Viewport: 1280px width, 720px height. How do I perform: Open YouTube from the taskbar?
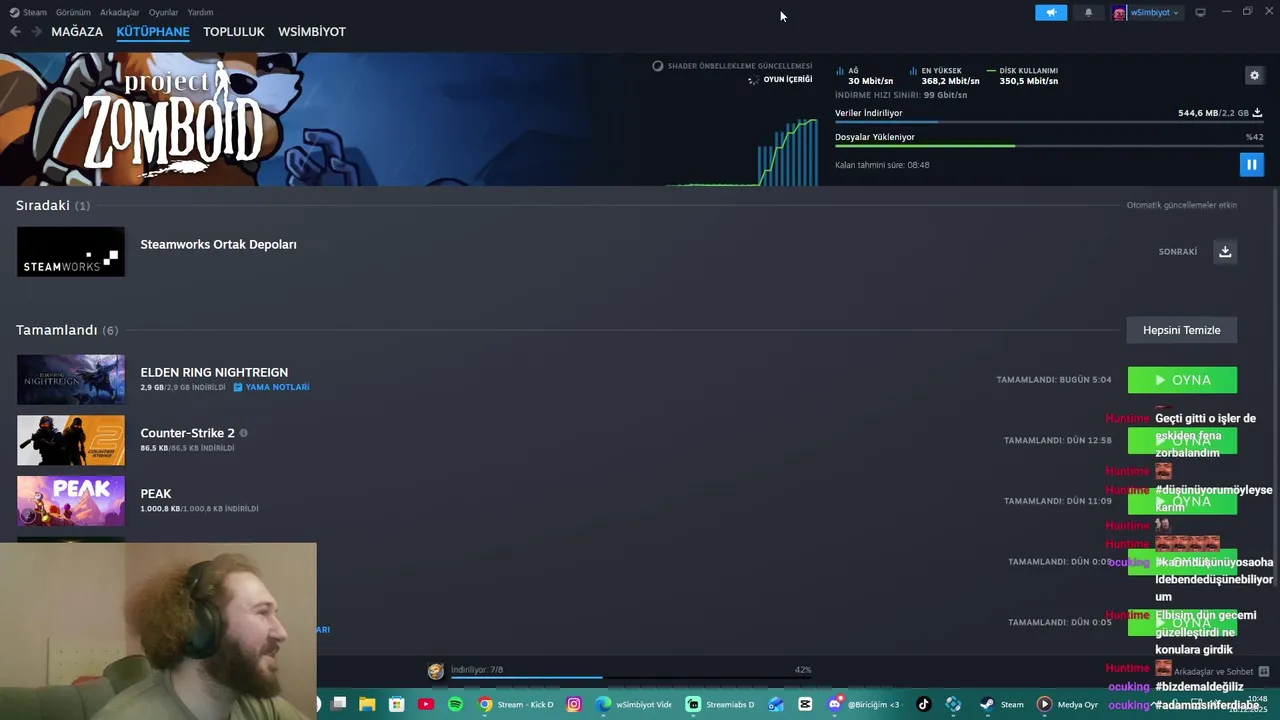click(426, 704)
